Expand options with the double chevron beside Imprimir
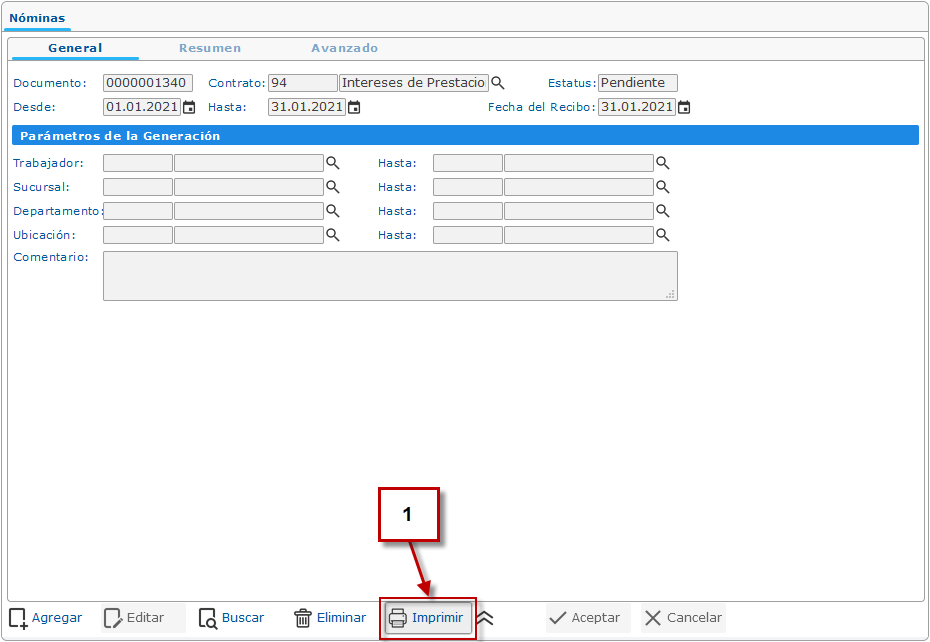 485,618
